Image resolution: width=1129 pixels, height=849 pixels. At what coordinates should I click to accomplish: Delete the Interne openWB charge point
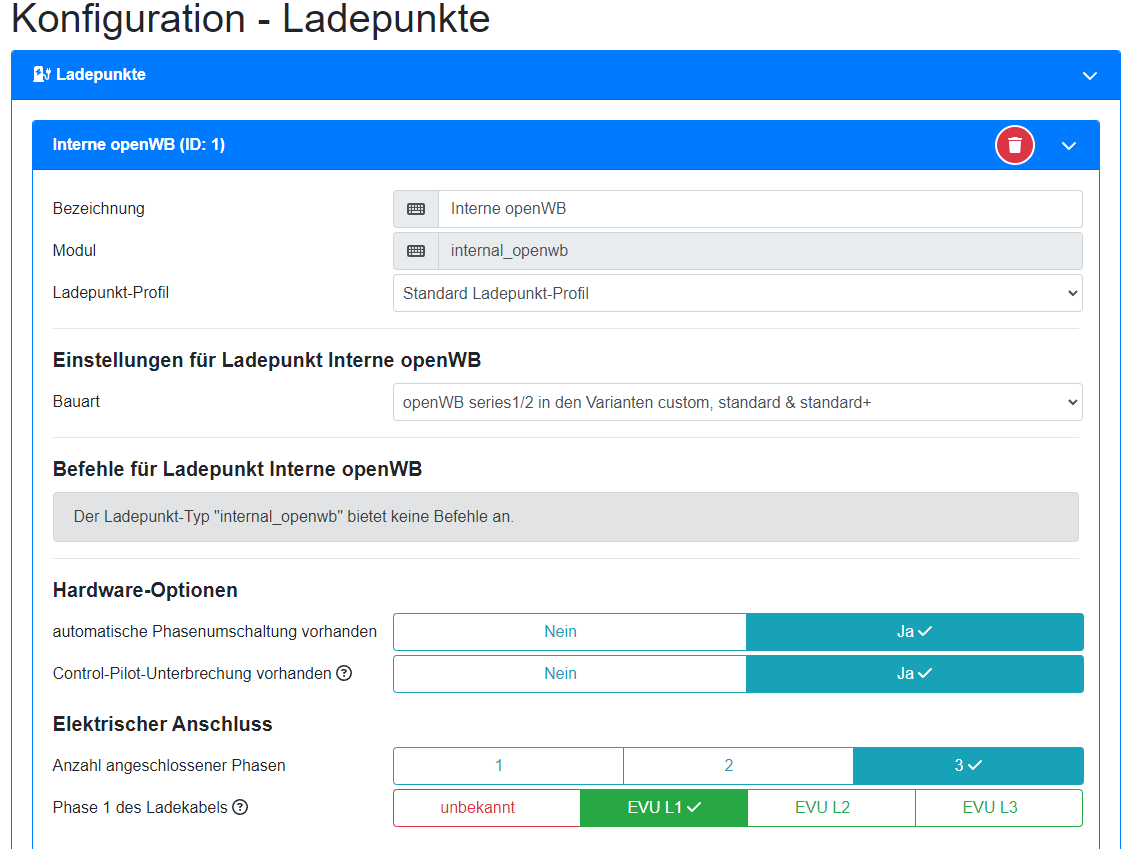point(1014,145)
